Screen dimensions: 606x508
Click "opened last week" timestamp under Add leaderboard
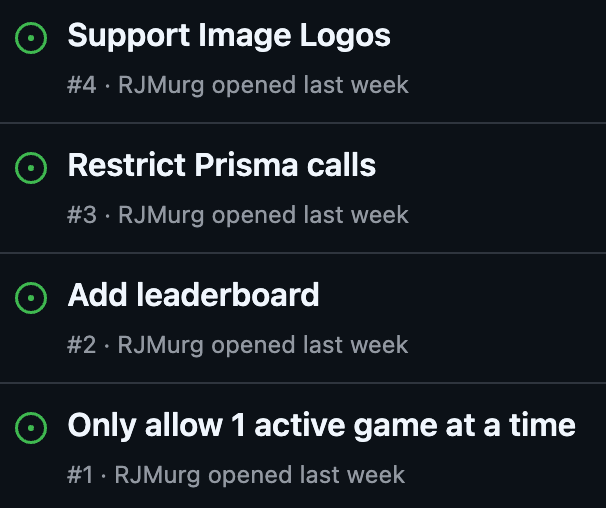[310, 345]
